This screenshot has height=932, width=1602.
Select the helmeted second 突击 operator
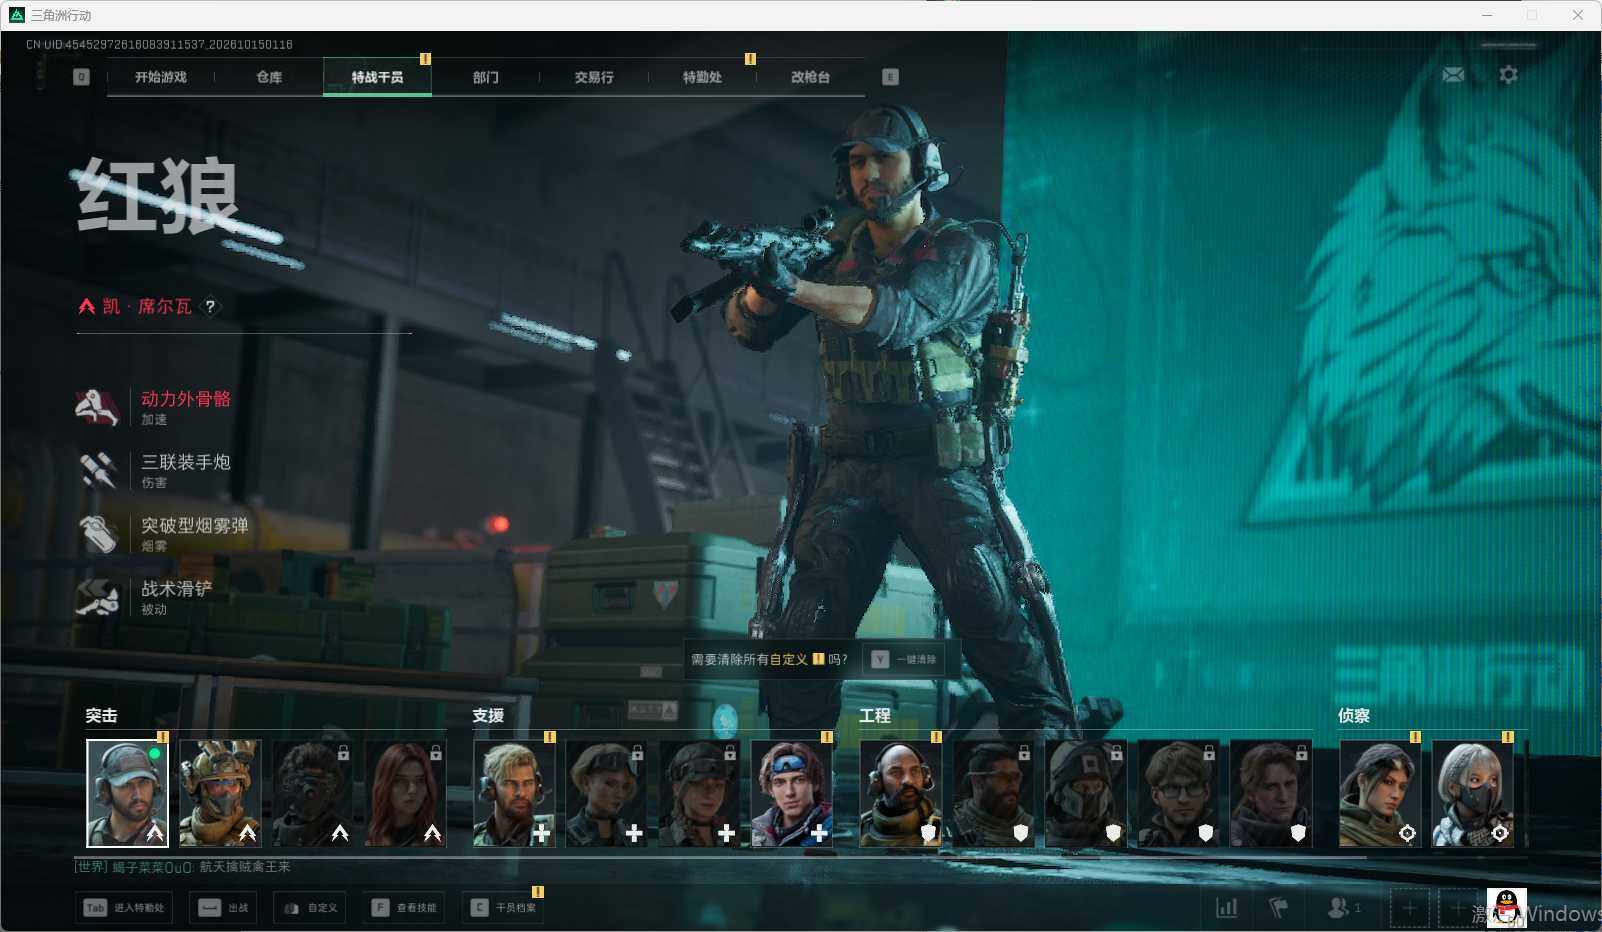point(220,794)
